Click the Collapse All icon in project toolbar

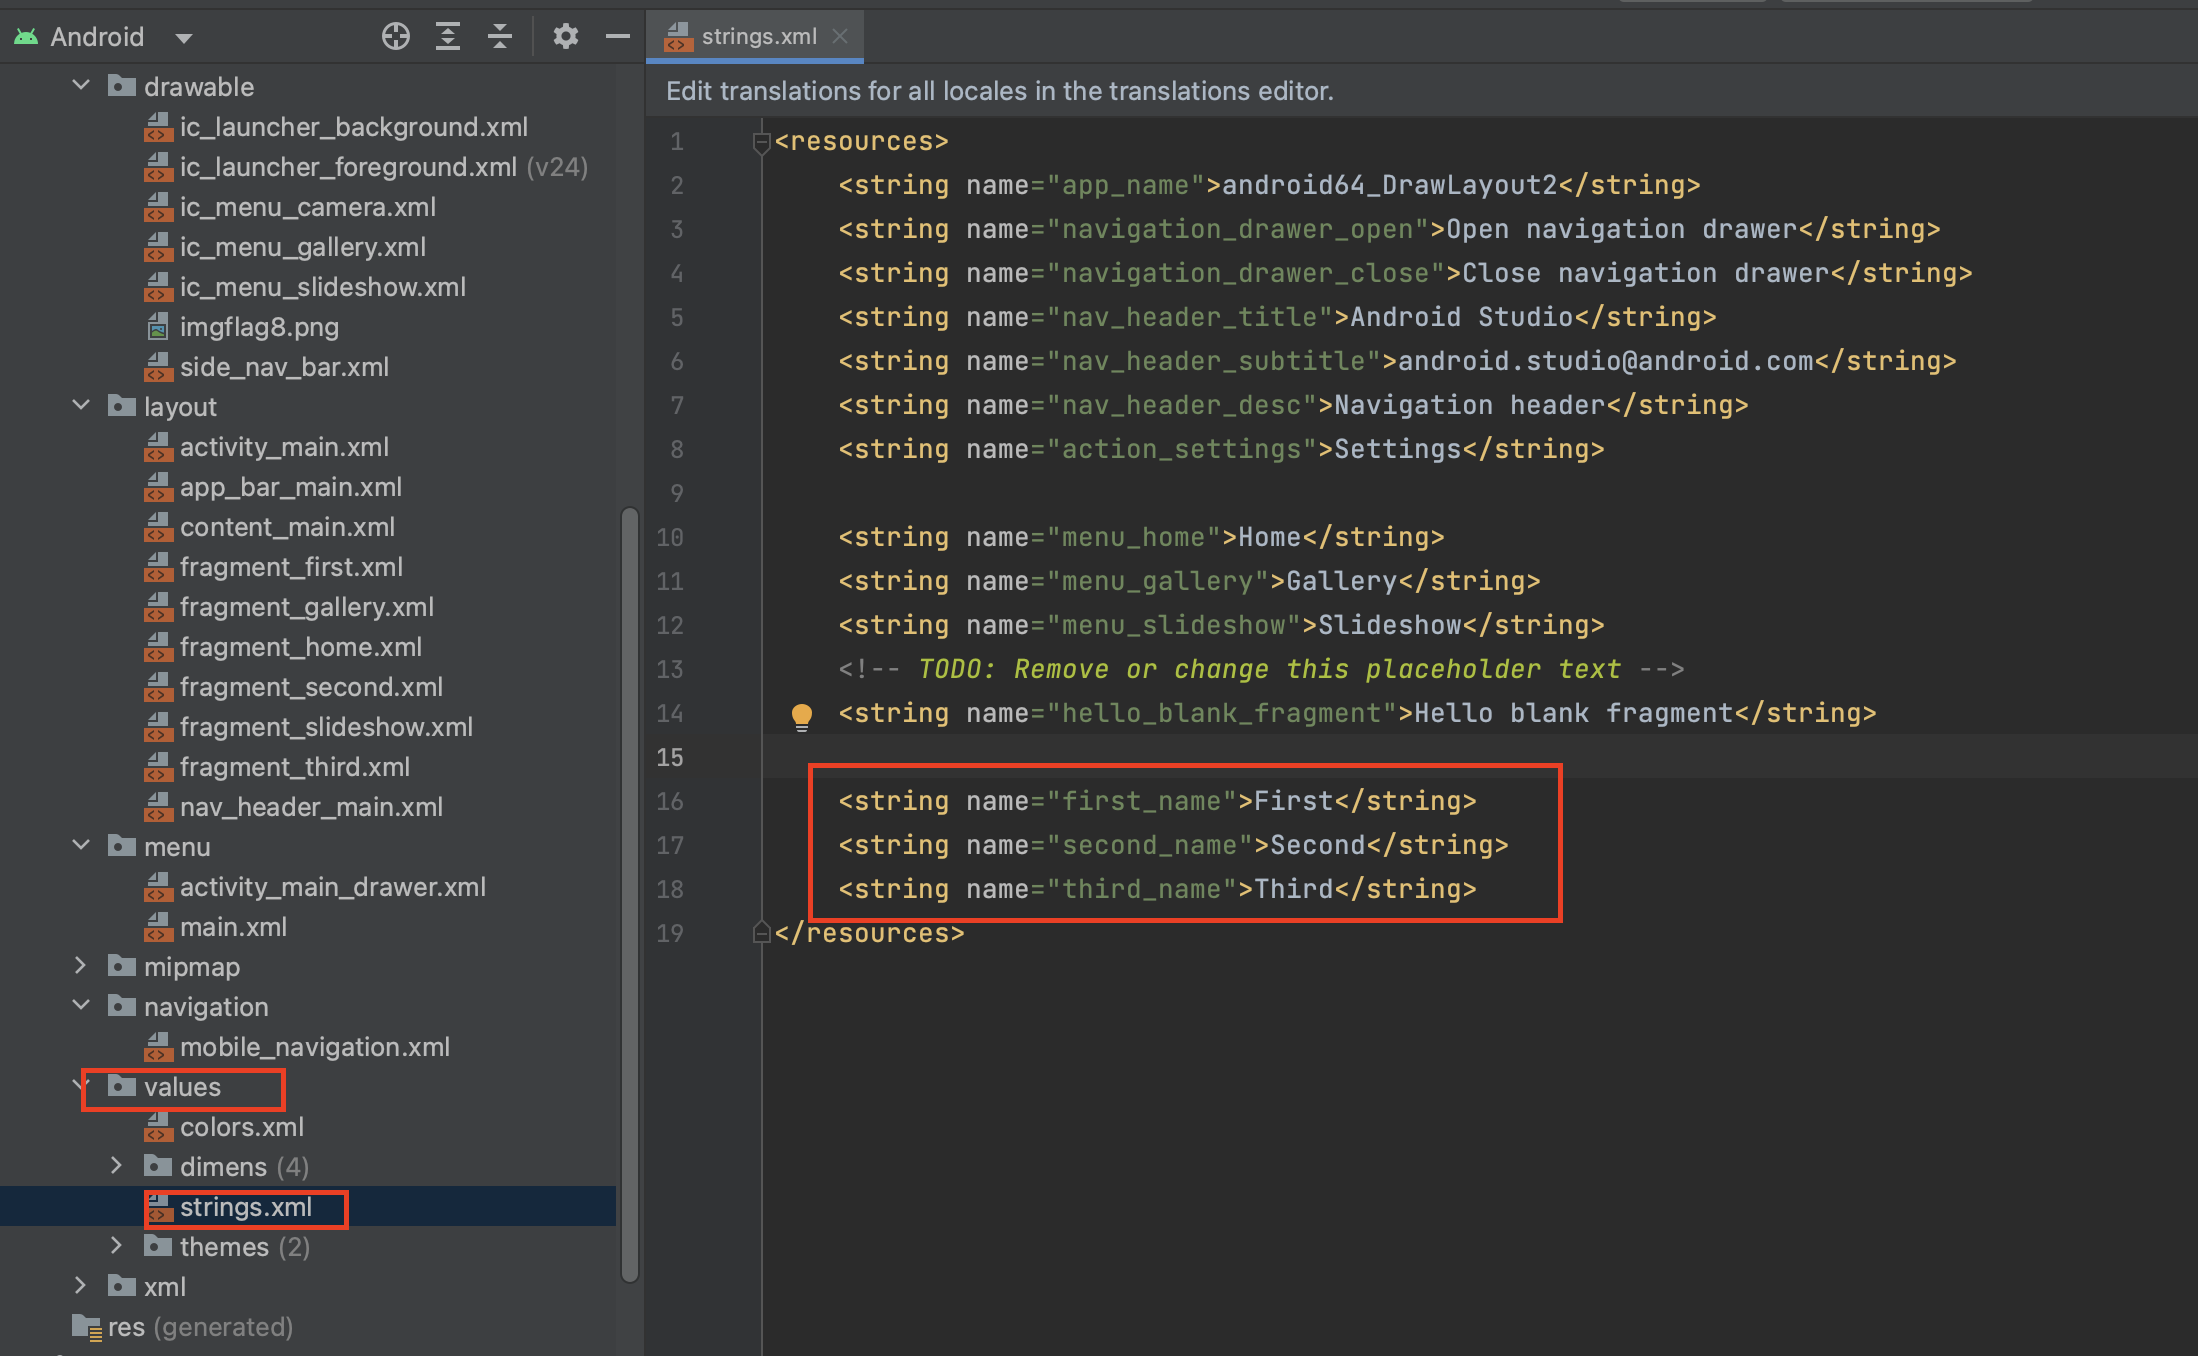coord(500,37)
